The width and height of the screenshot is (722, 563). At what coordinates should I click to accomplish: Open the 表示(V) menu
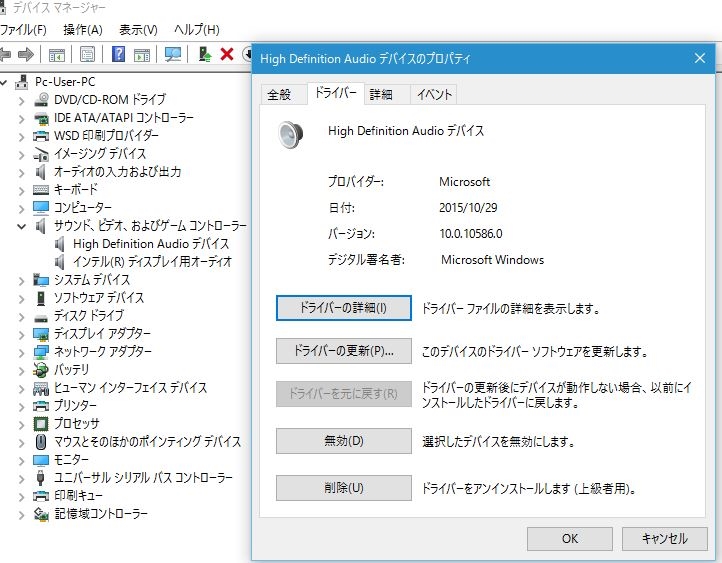tap(138, 30)
